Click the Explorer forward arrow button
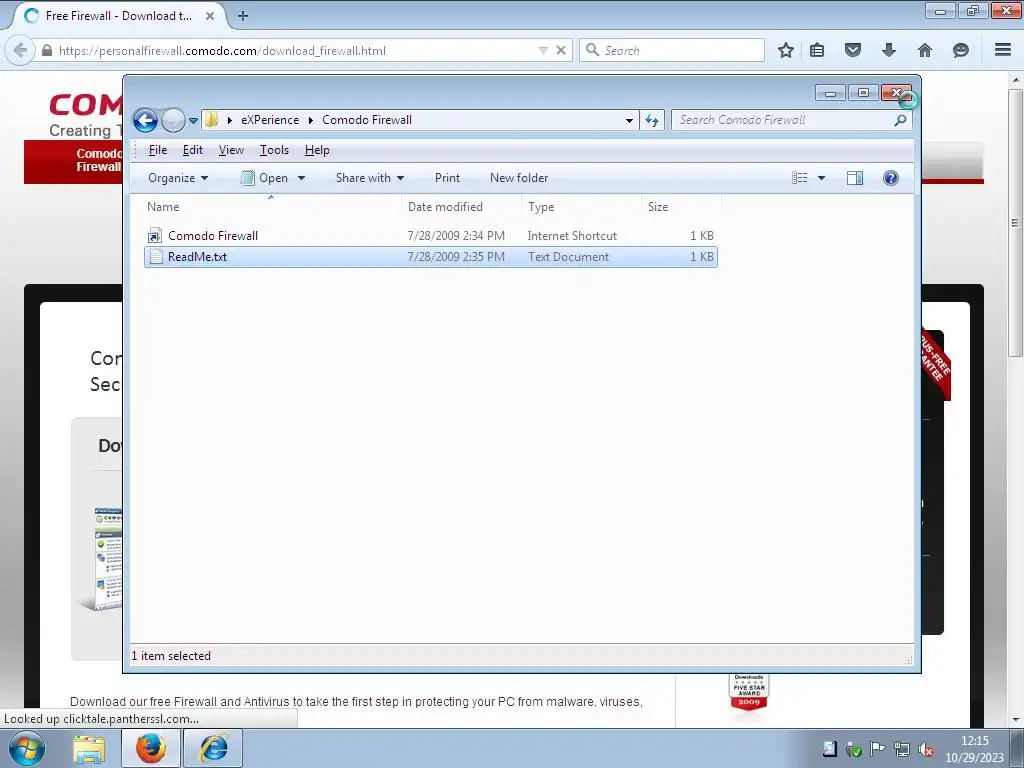1024x768 pixels. (x=173, y=120)
